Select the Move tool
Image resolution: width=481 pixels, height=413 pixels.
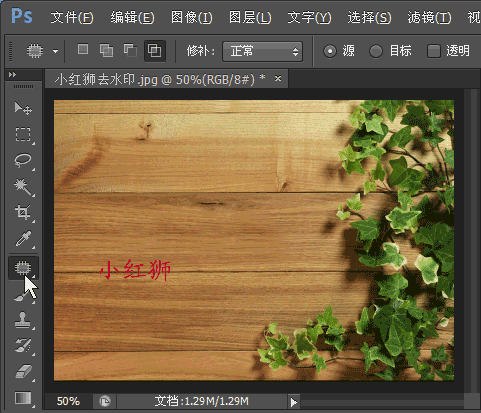click(x=23, y=108)
